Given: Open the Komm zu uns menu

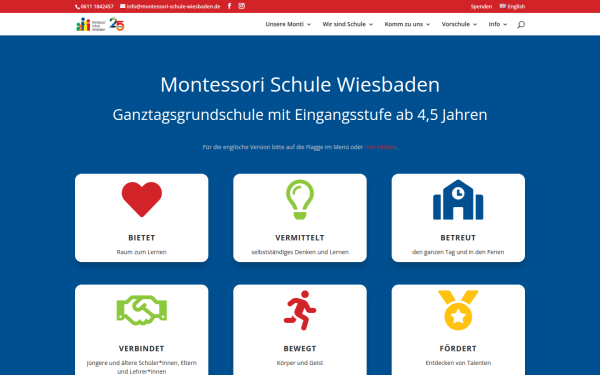Looking at the screenshot, I should click(x=404, y=24).
